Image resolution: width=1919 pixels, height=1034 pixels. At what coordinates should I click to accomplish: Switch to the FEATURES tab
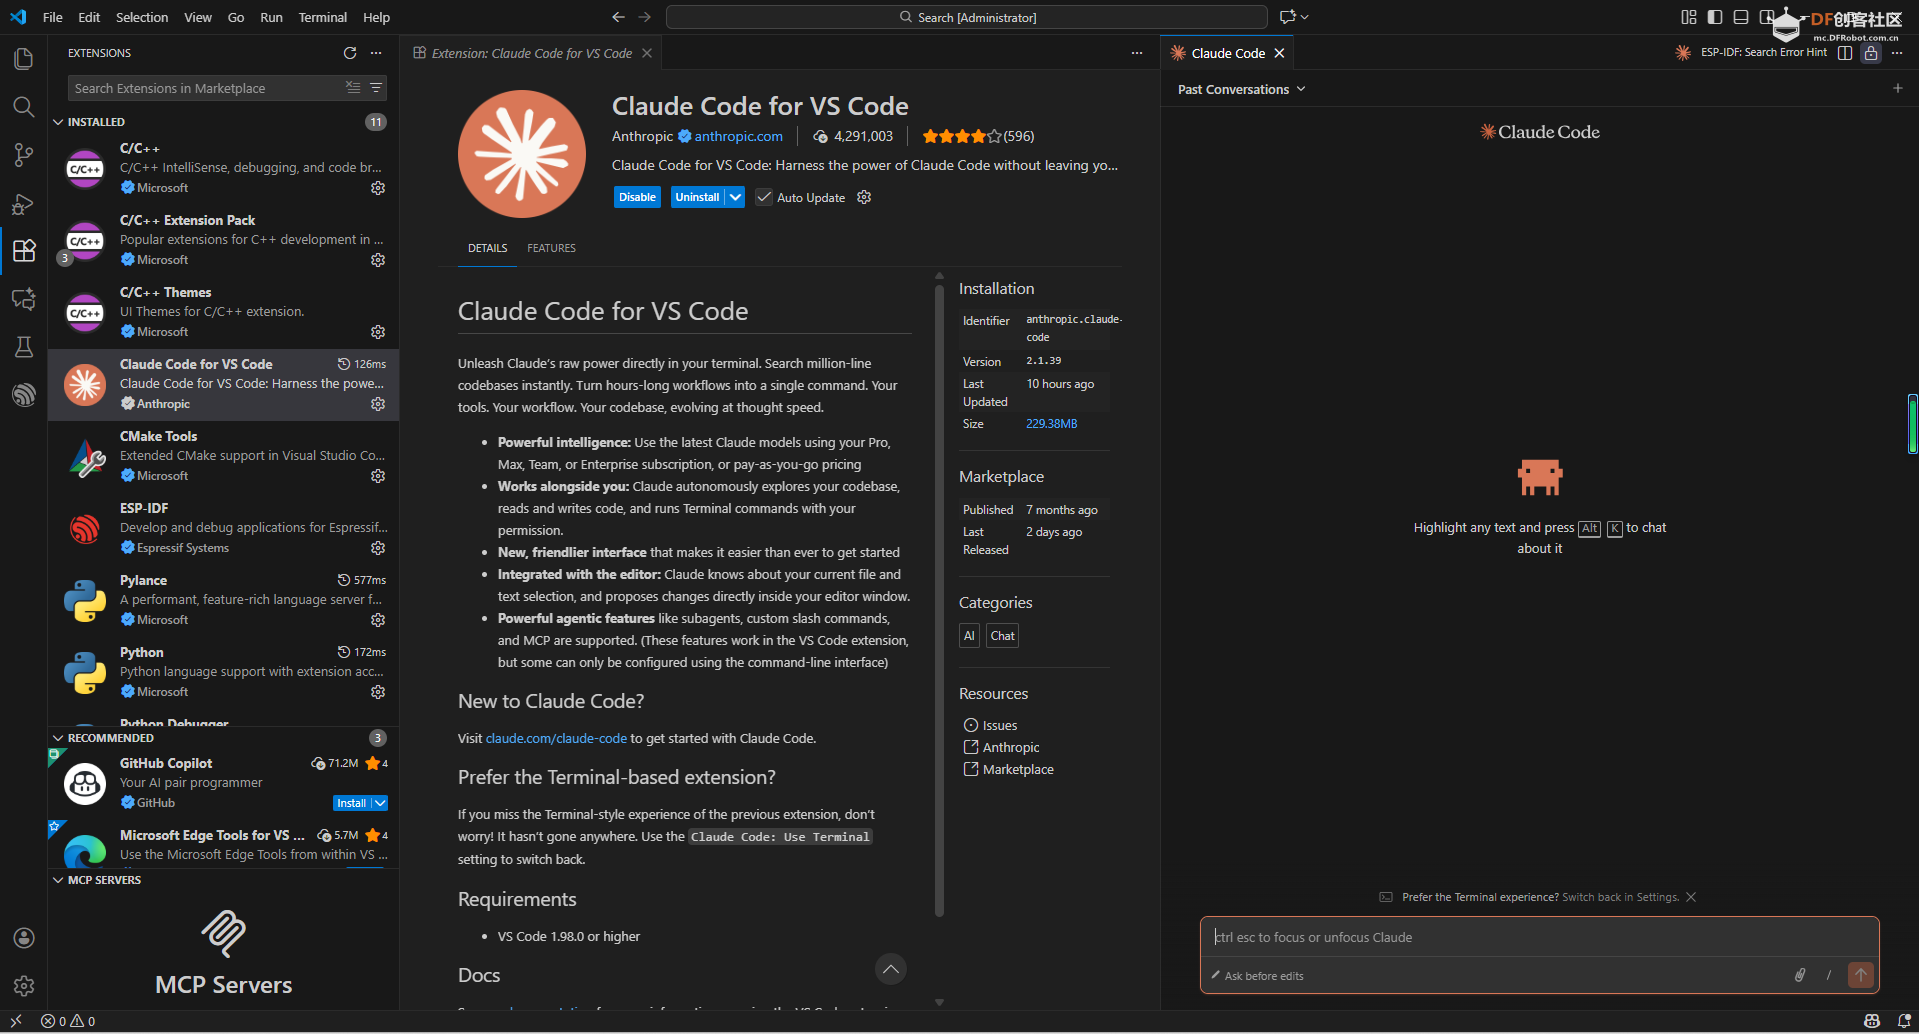click(551, 248)
